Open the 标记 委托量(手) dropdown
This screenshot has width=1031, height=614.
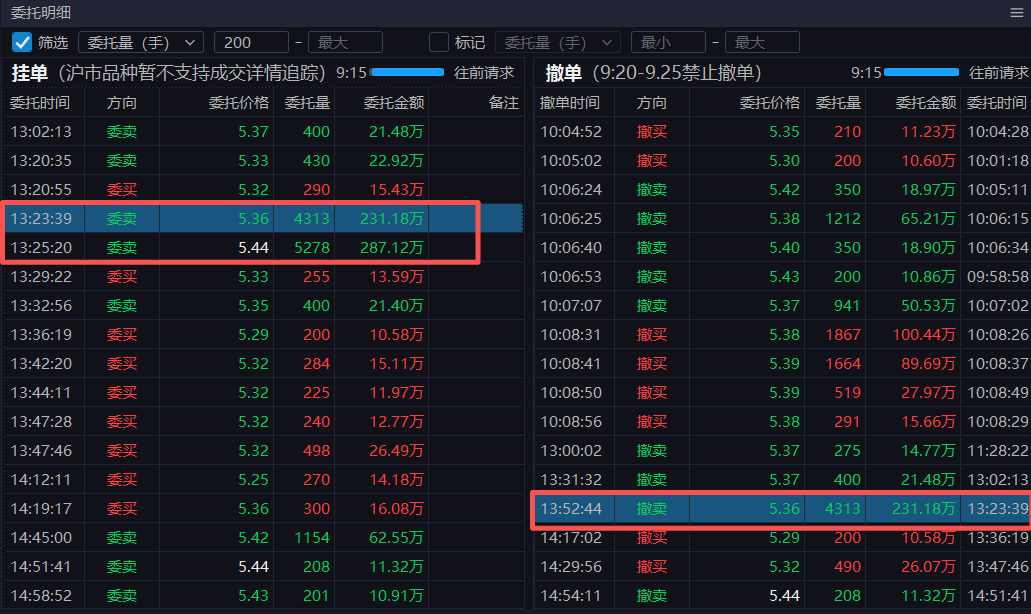coord(558,42)
